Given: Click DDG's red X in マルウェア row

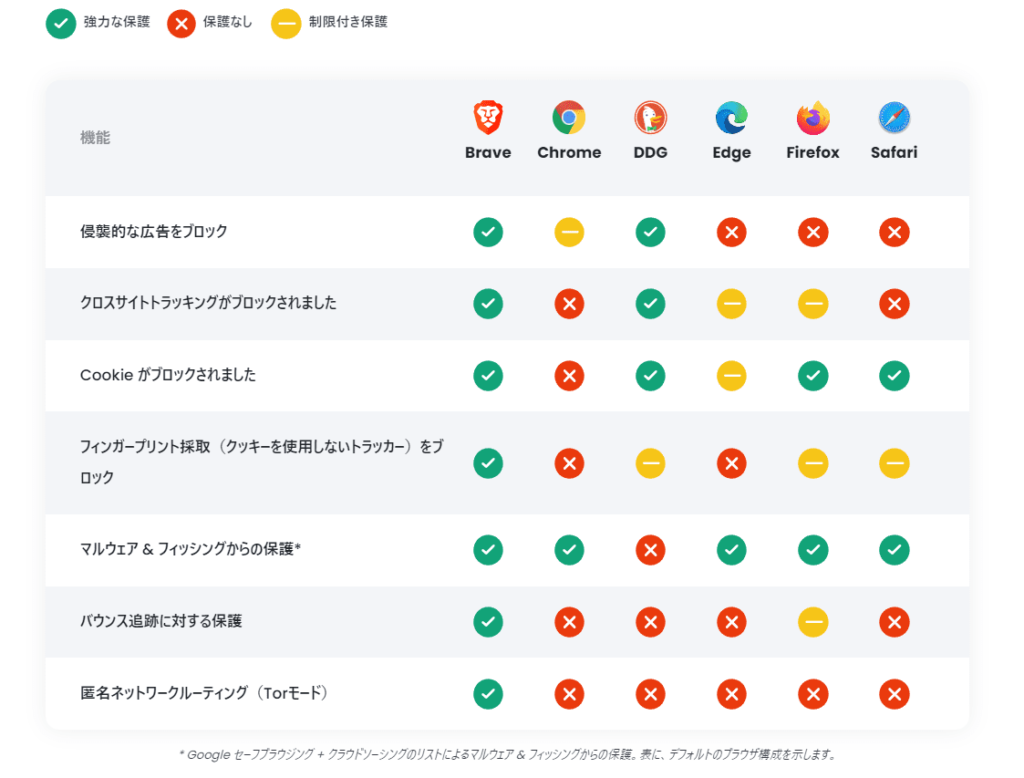Looking at the screenshot, I should [650, 550].
